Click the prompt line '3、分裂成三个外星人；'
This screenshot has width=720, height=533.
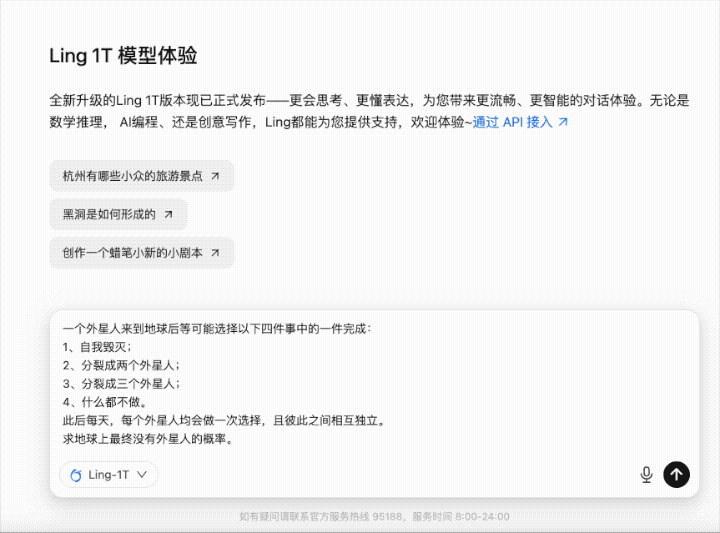[x=121, y=384]
